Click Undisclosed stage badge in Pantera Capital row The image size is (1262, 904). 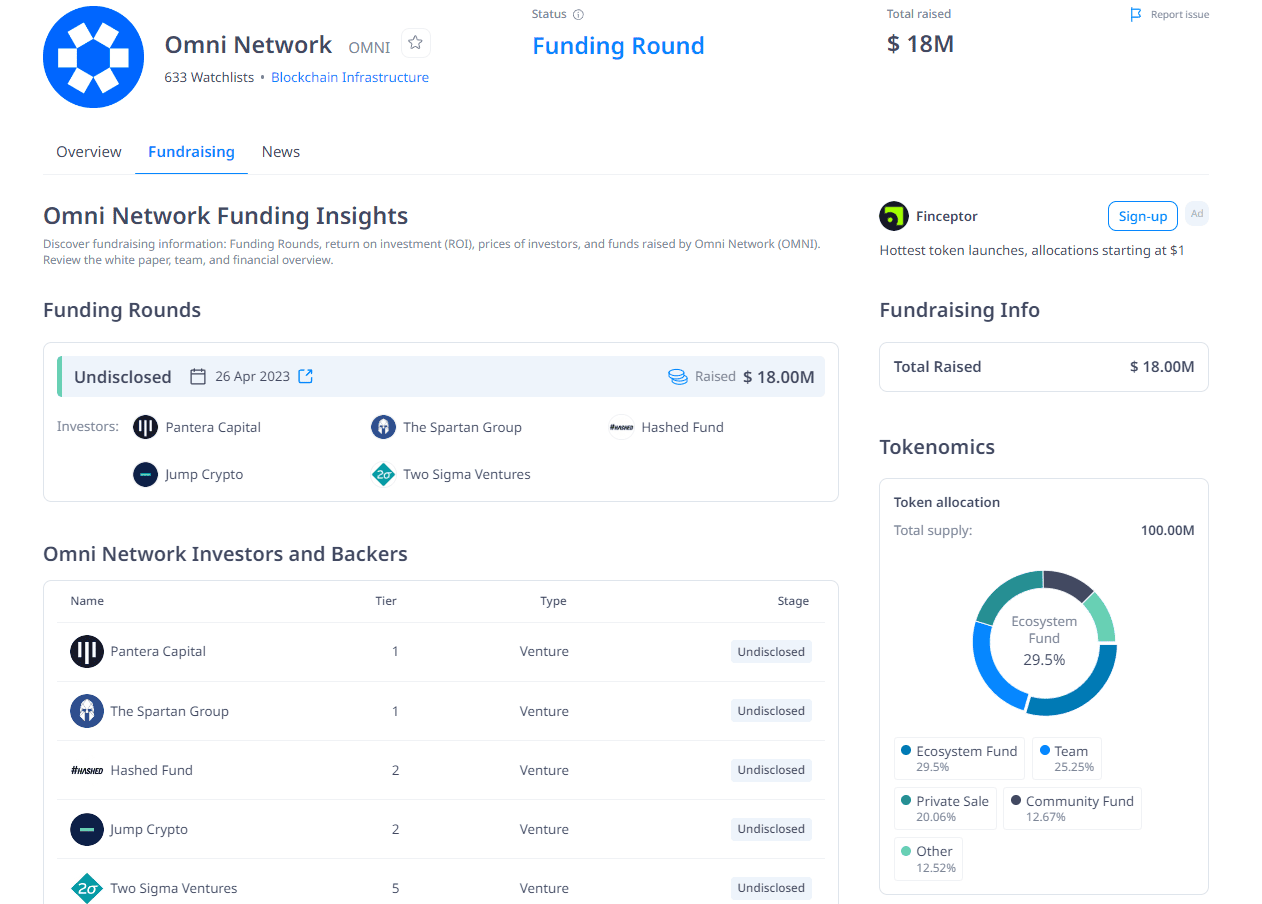[x=771, y=652]
